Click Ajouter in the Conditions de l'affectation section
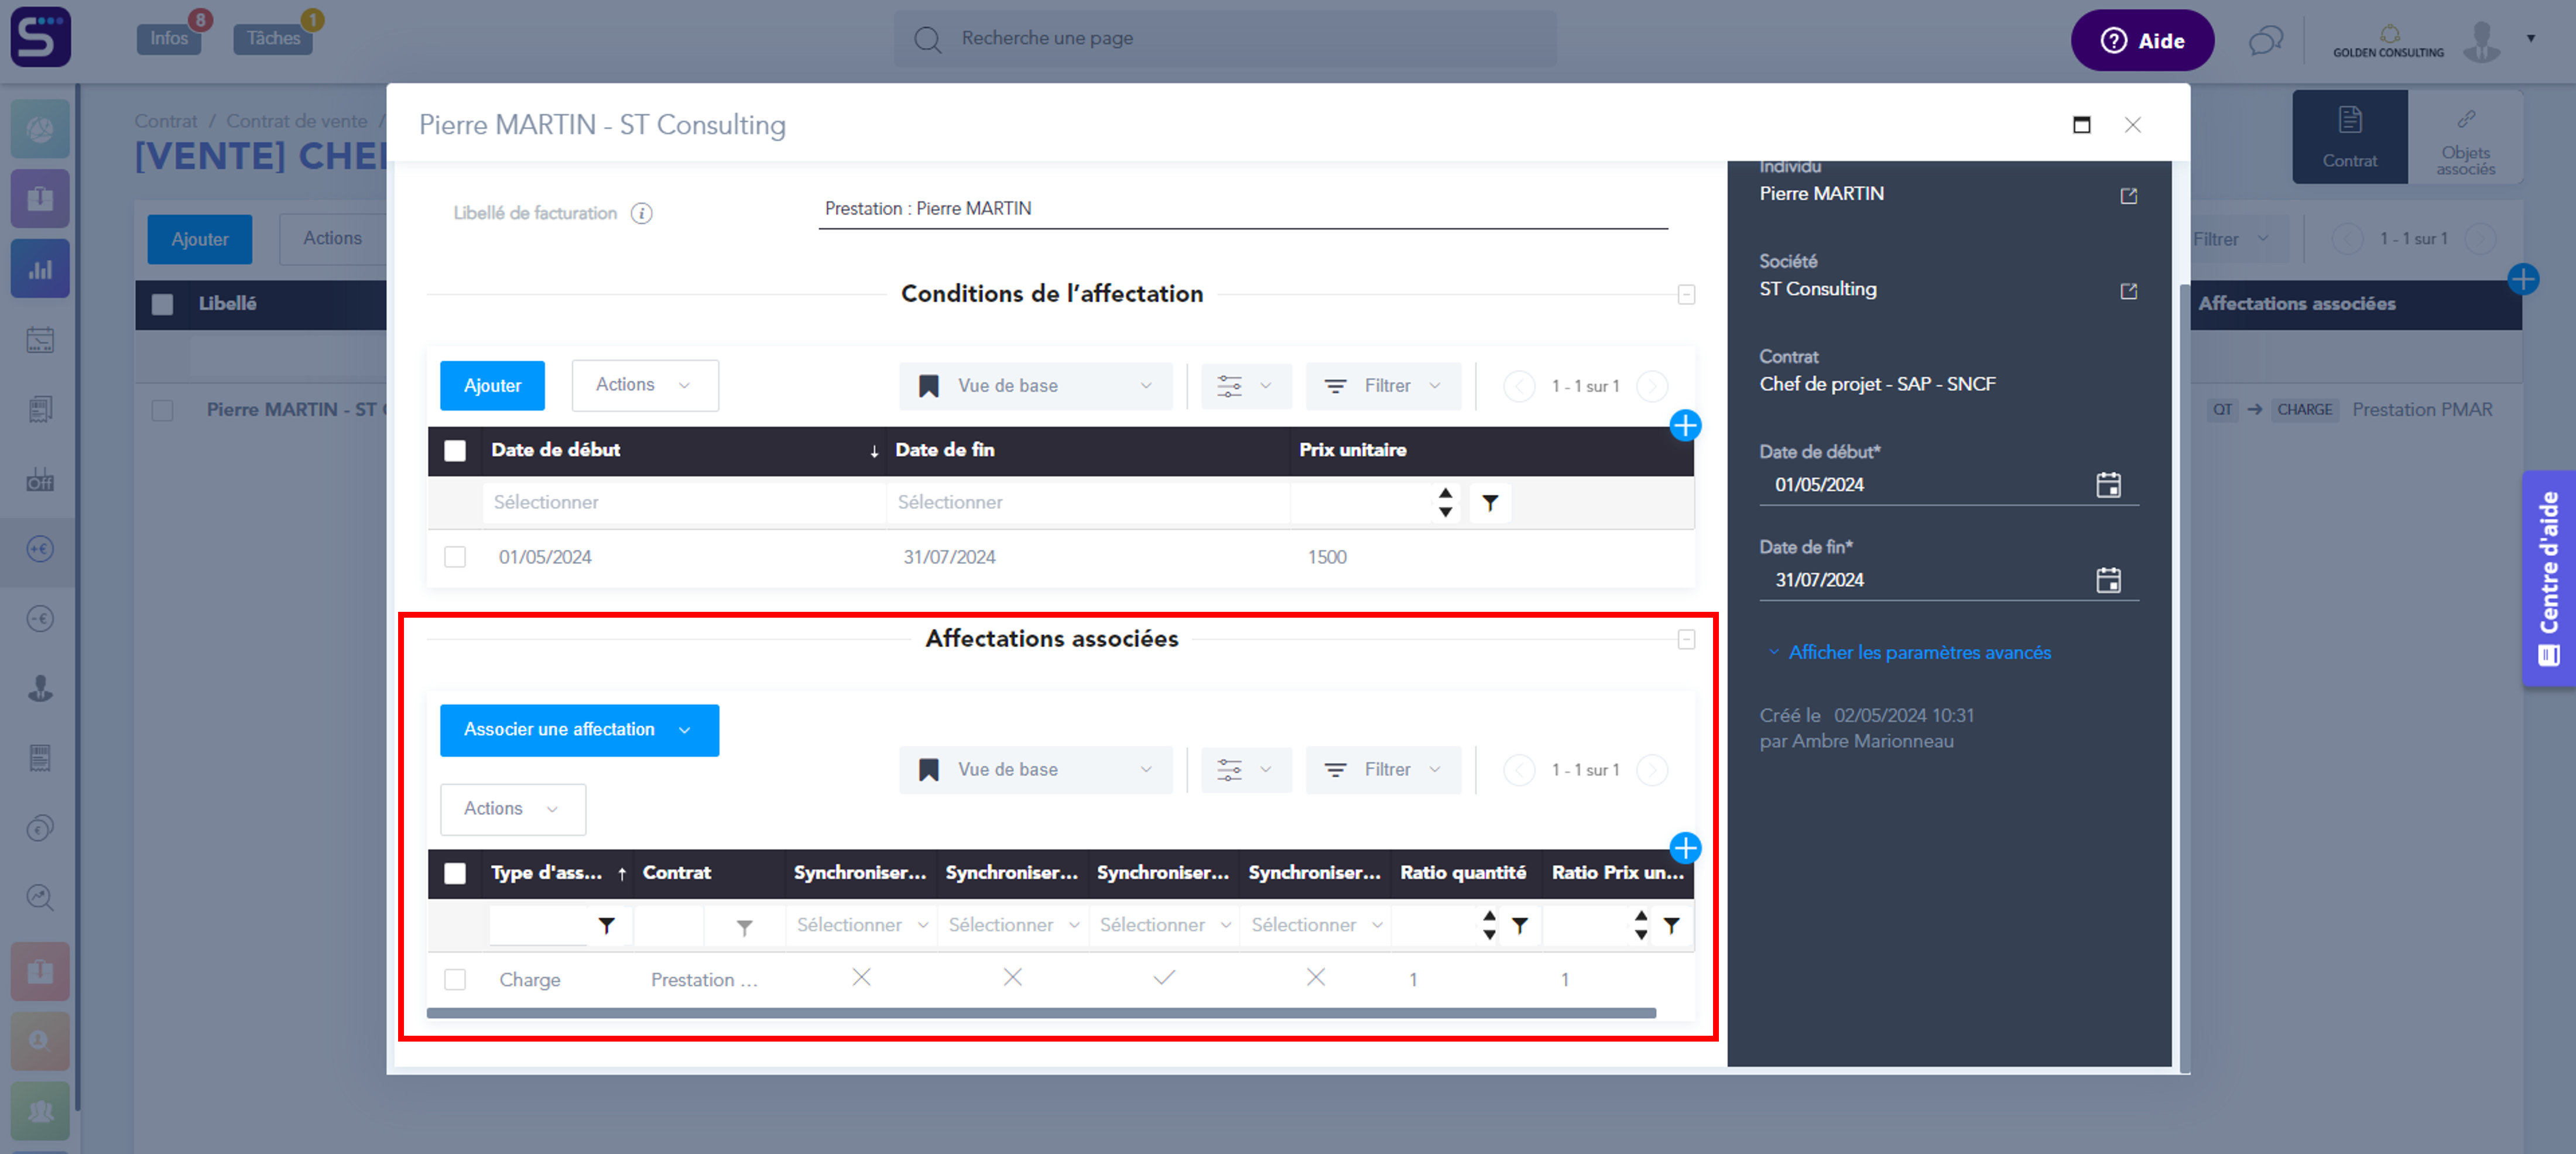The width and height of the screenshot is (2576, 1154). [x=492, y=386]
